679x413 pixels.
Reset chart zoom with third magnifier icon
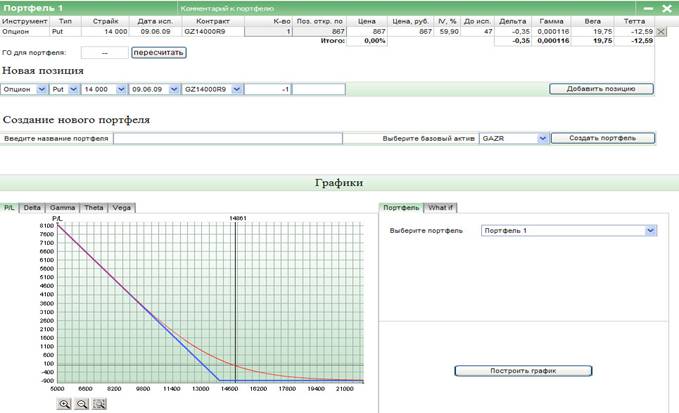click(x=100, y=404)
